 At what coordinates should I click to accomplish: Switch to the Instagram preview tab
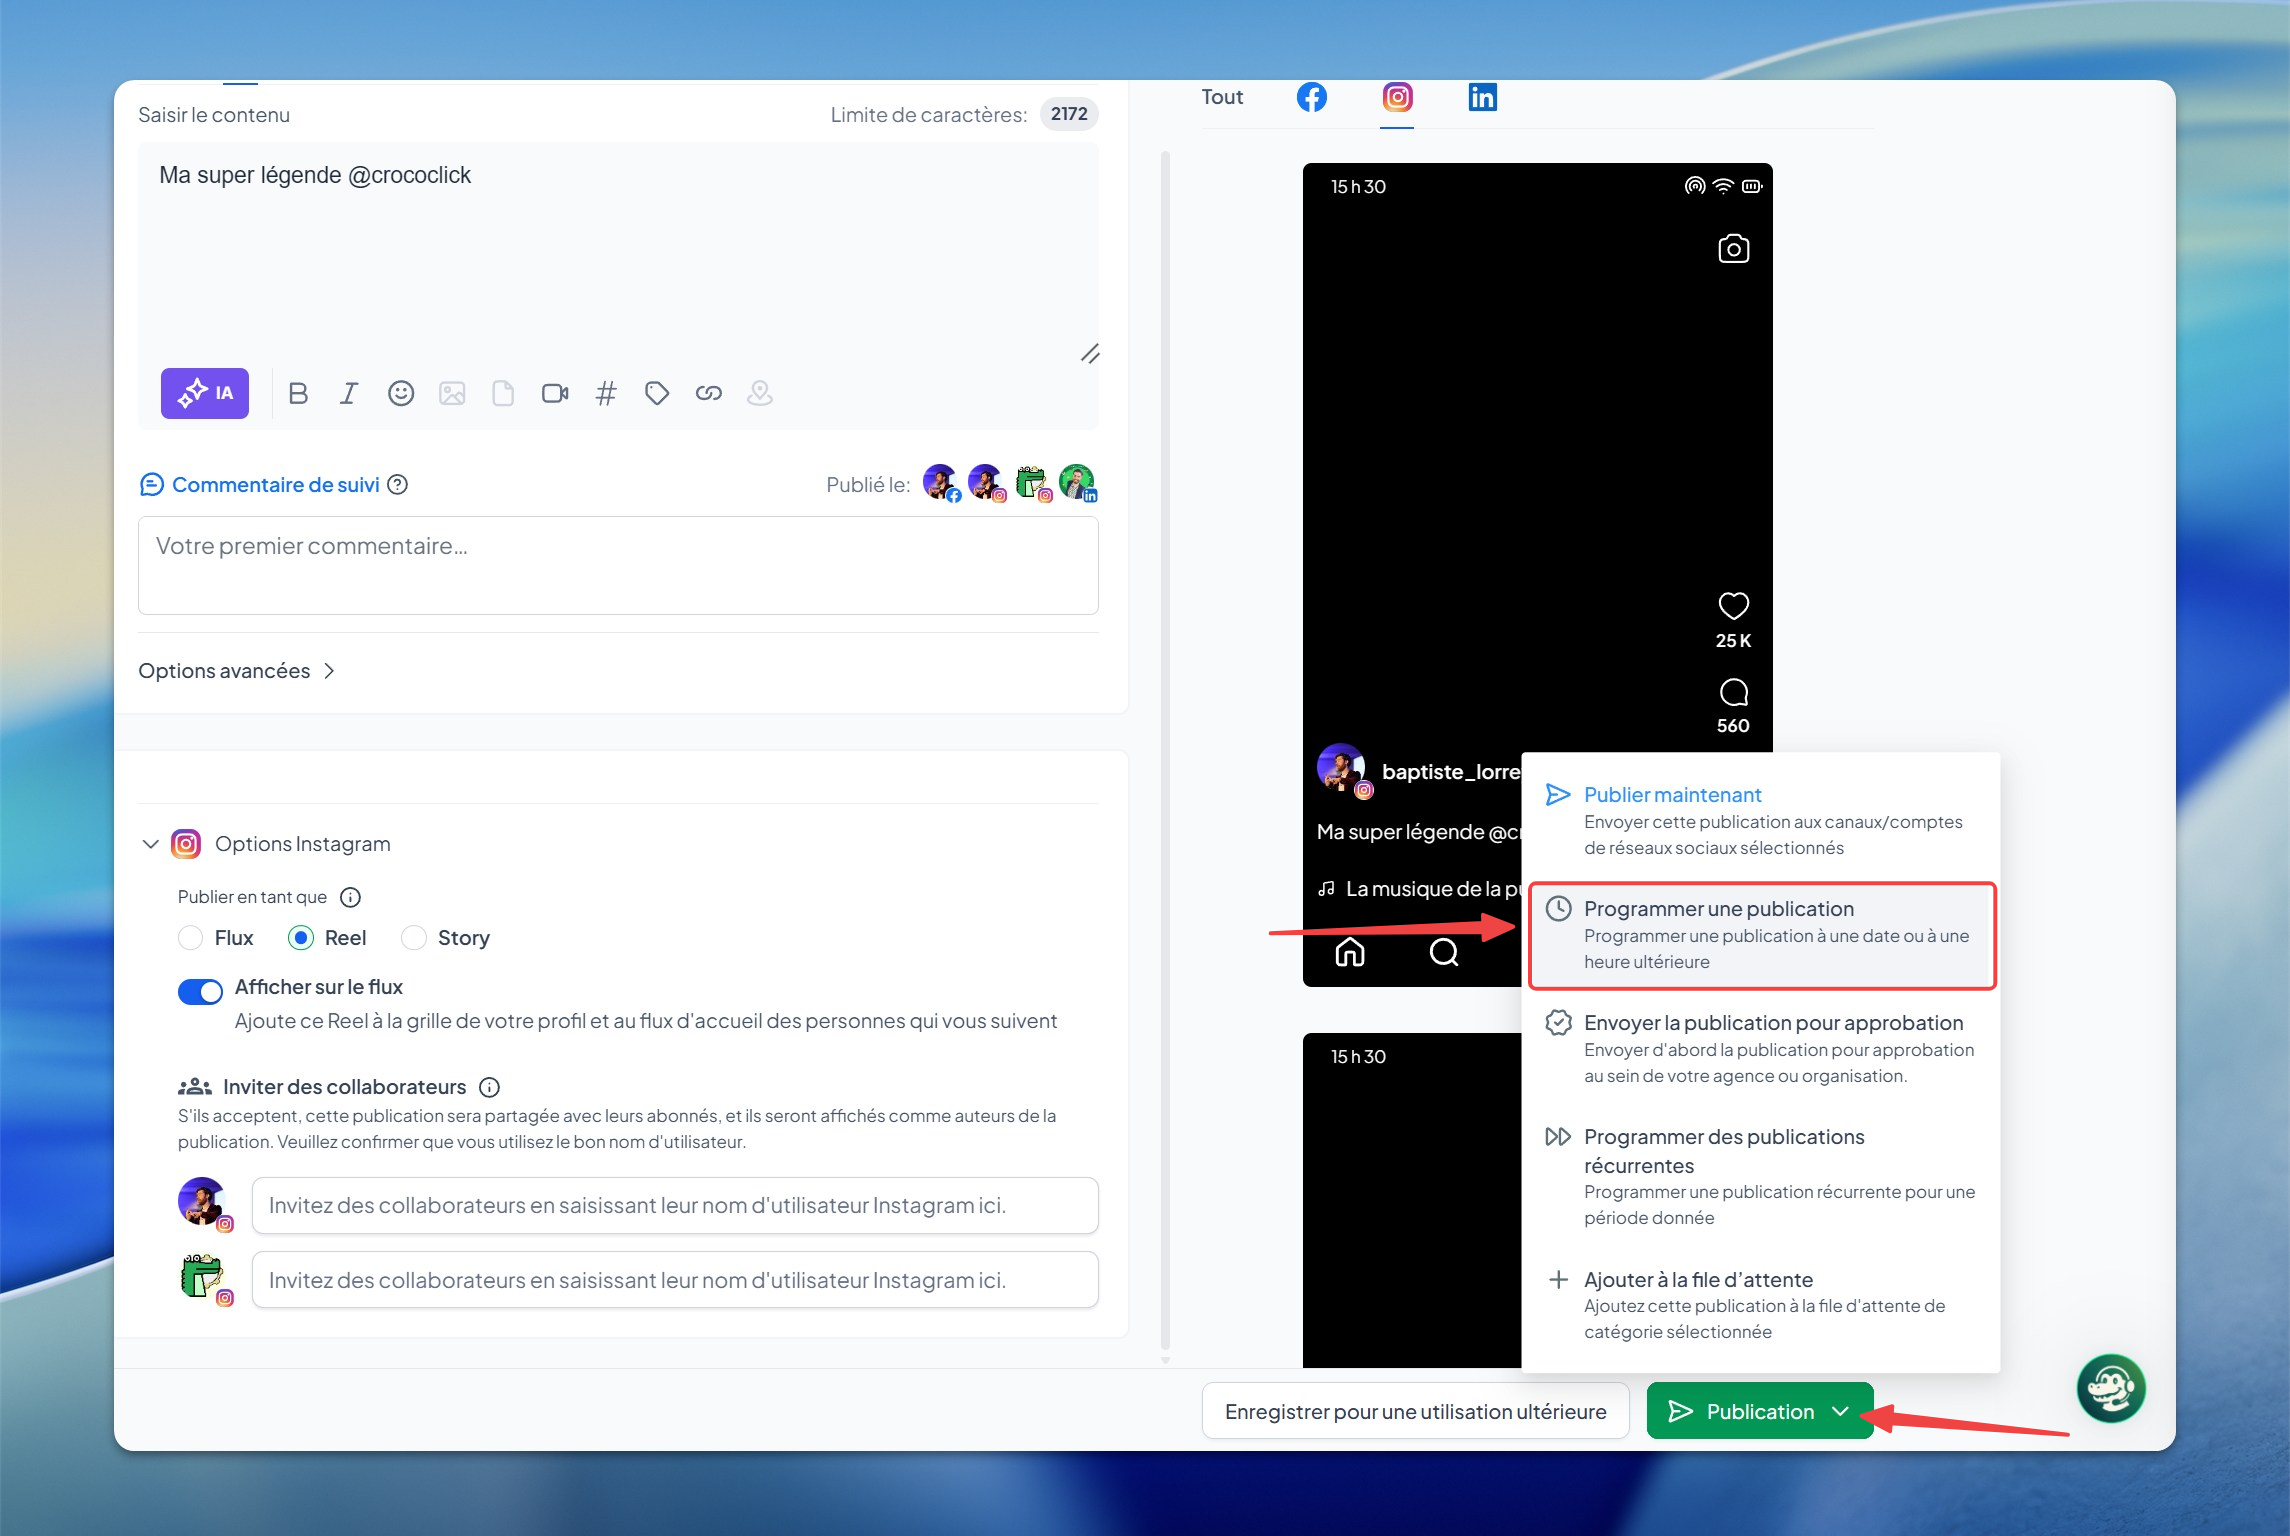click(x=1397, y=97)
